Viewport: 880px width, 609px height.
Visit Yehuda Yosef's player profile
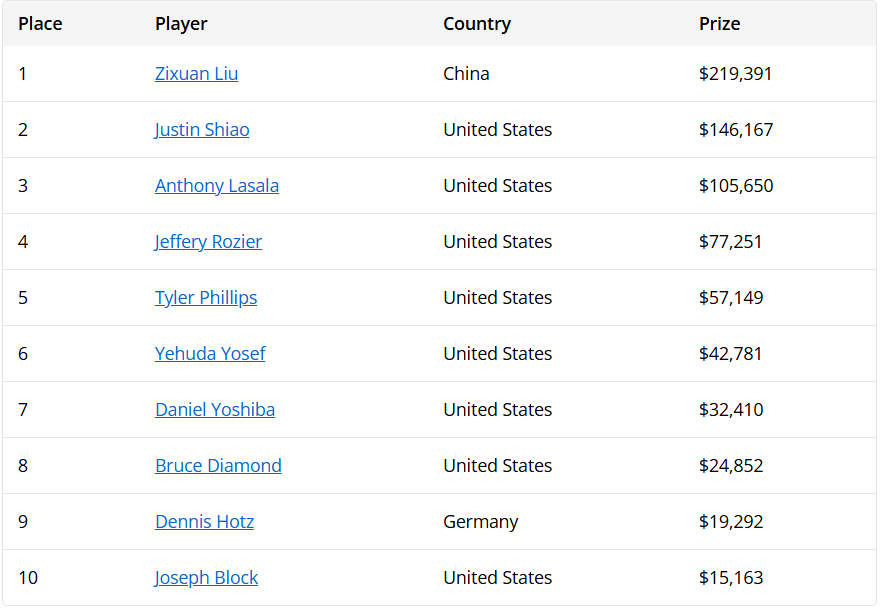[x=210, y=354]
